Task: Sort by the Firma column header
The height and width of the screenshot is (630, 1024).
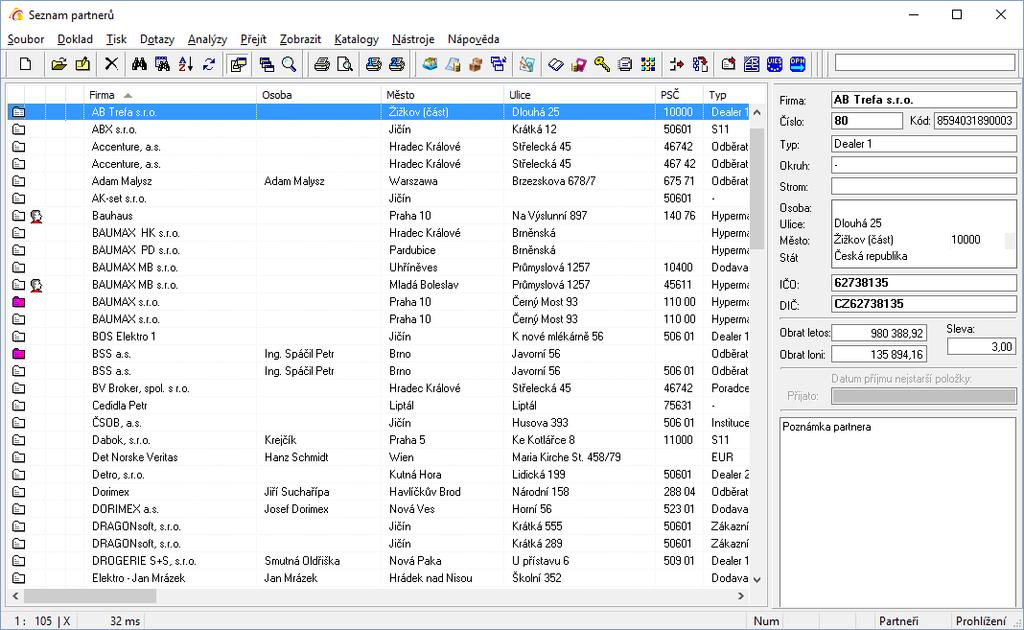Action: tap(170, 95)
